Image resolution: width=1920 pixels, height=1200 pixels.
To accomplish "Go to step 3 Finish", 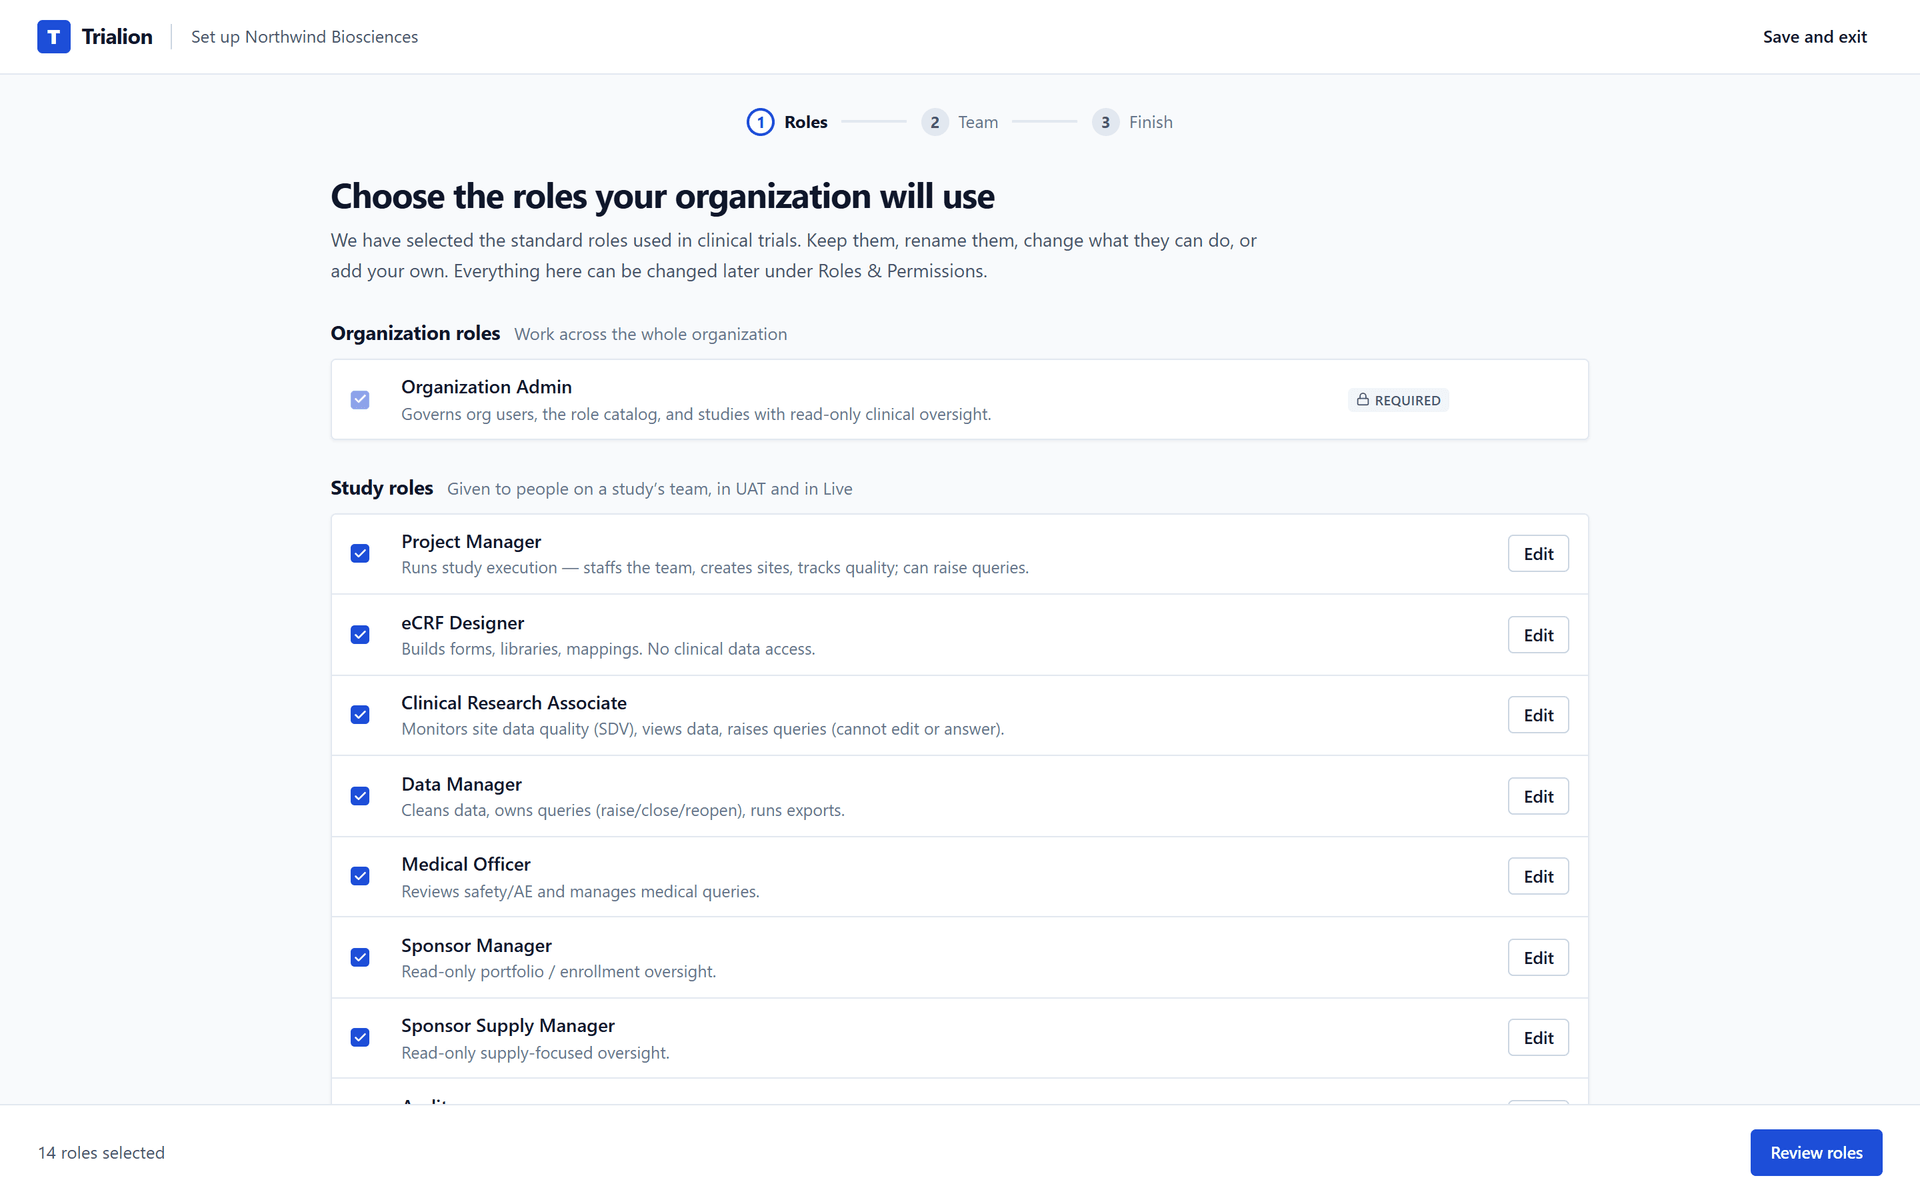I will (1132, 122).
